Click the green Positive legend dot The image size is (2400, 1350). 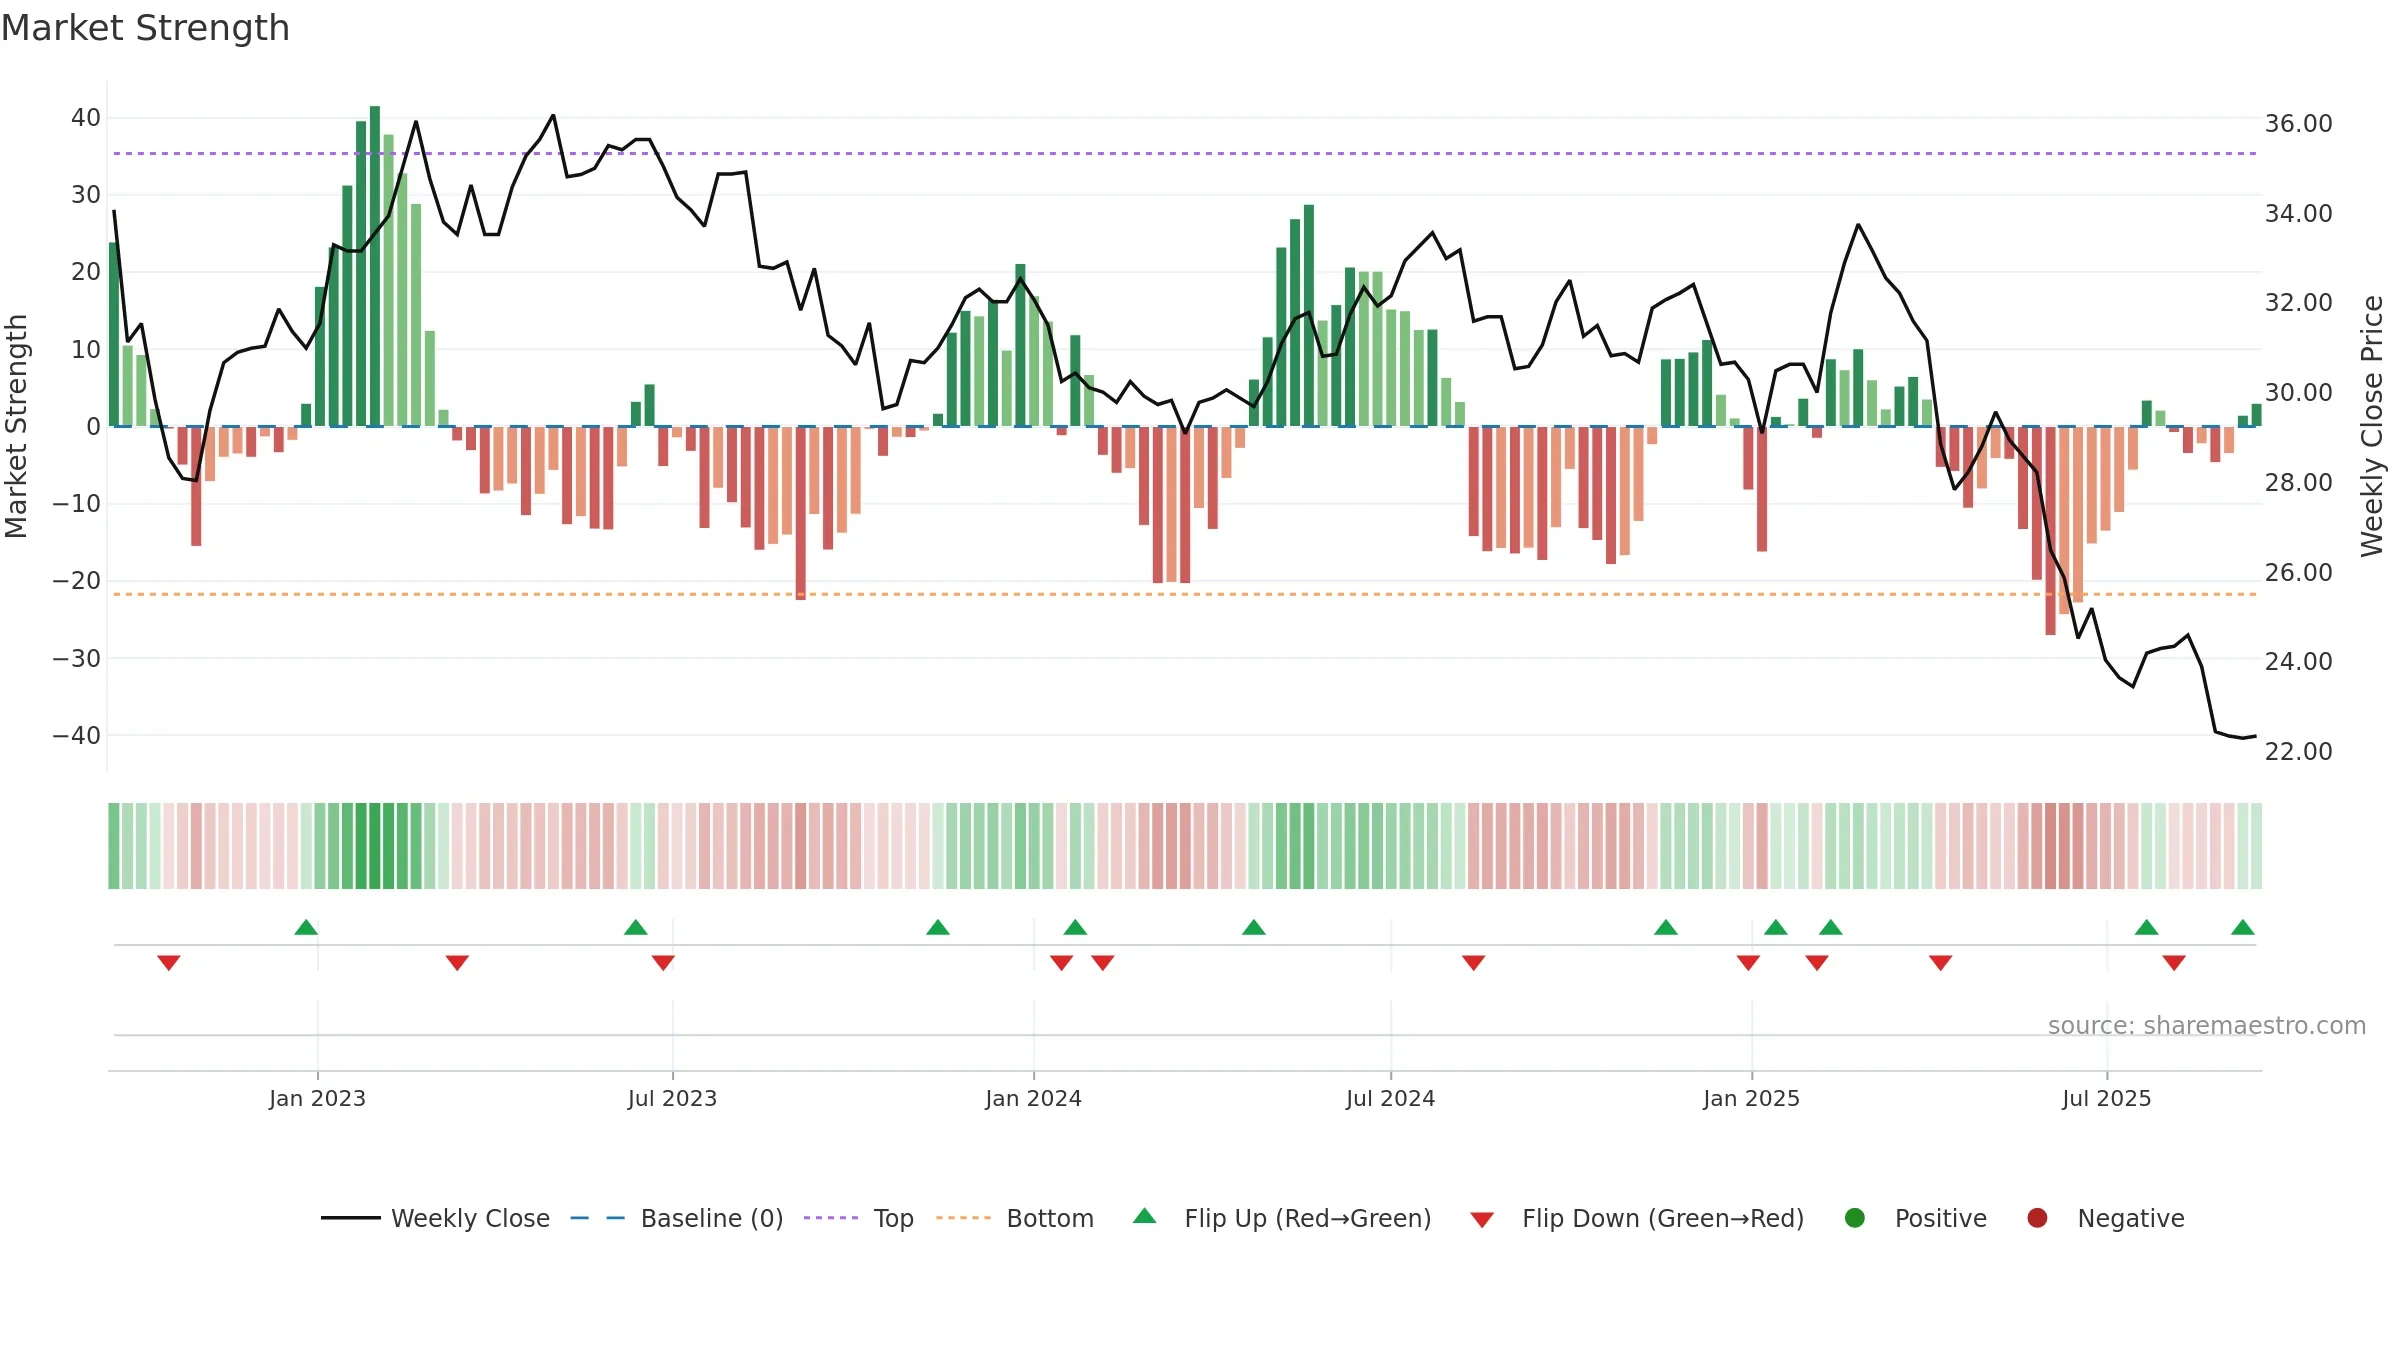click(x=1855, y=1218)
